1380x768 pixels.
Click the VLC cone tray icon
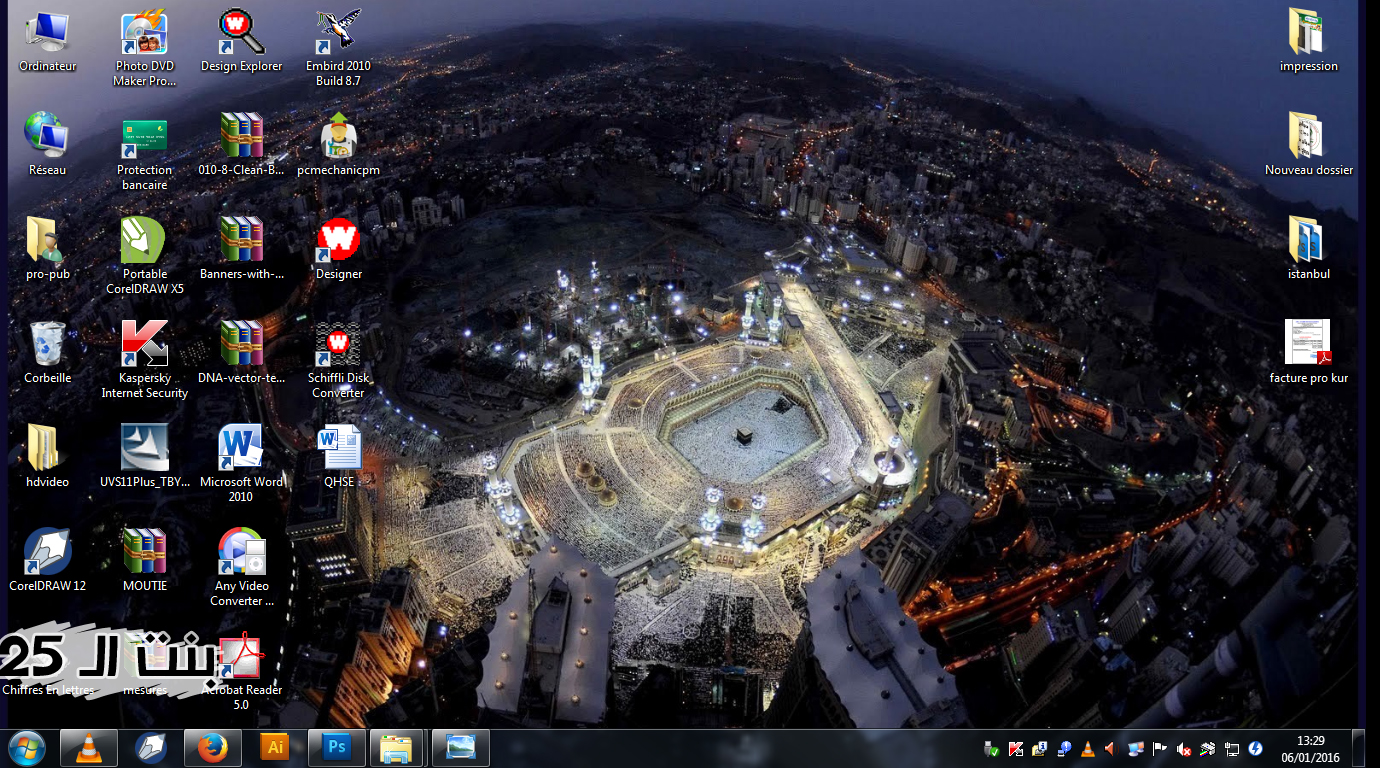coord(1088,749)
